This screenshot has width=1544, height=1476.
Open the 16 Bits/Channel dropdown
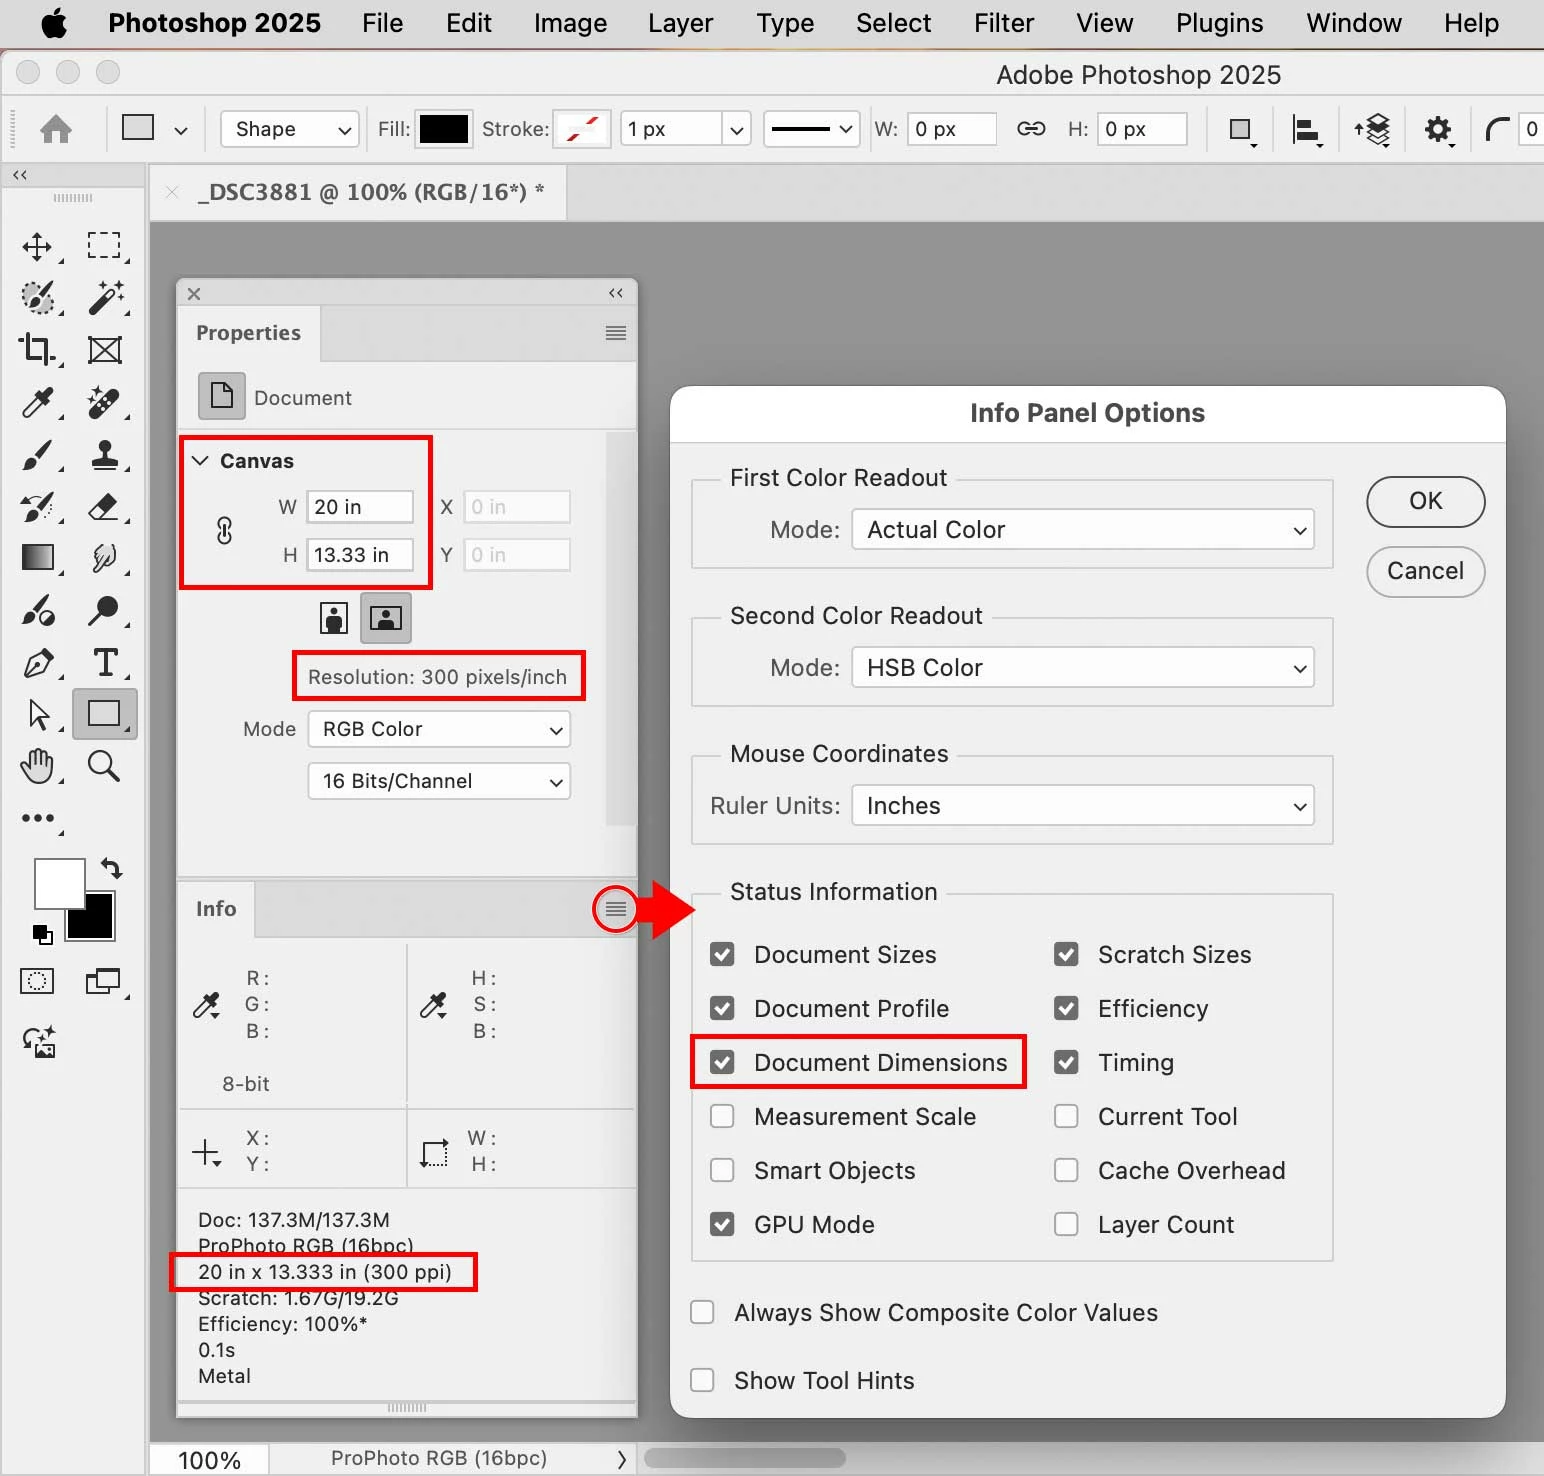439,781
